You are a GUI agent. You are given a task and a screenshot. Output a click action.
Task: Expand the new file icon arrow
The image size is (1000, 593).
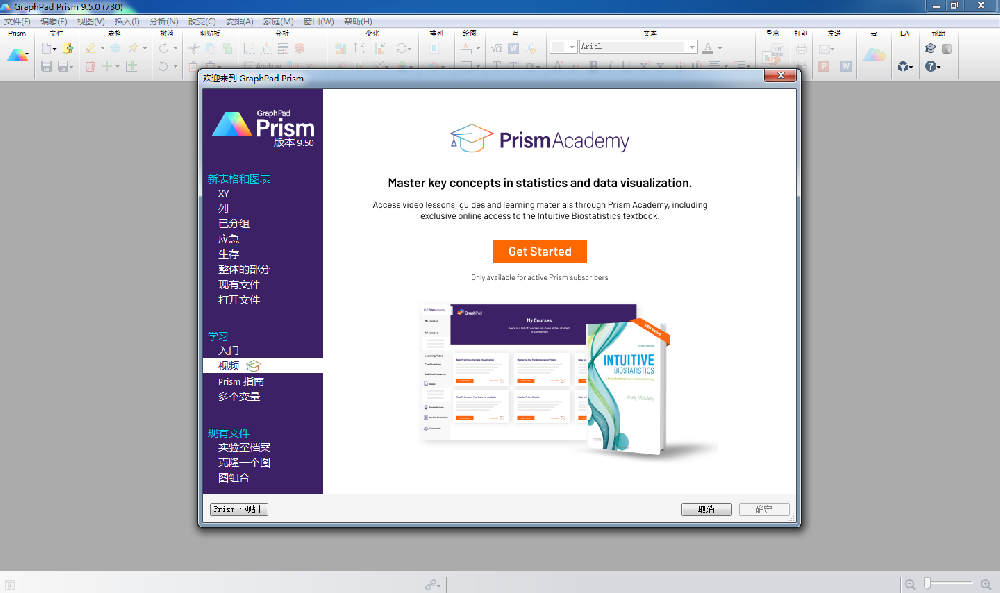(x=54, y=48)
